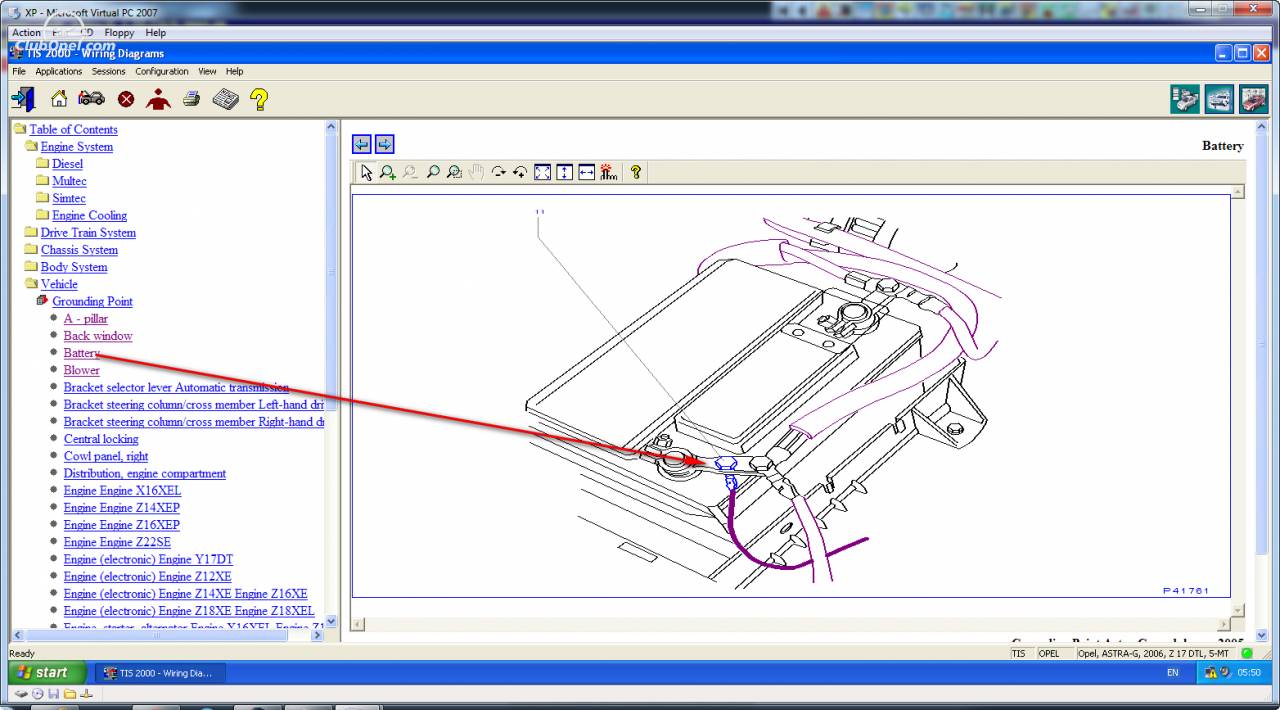Open the Grounding Point entry
The height and width of the screenshot is (710, 1280).
(x=92, y=301)
